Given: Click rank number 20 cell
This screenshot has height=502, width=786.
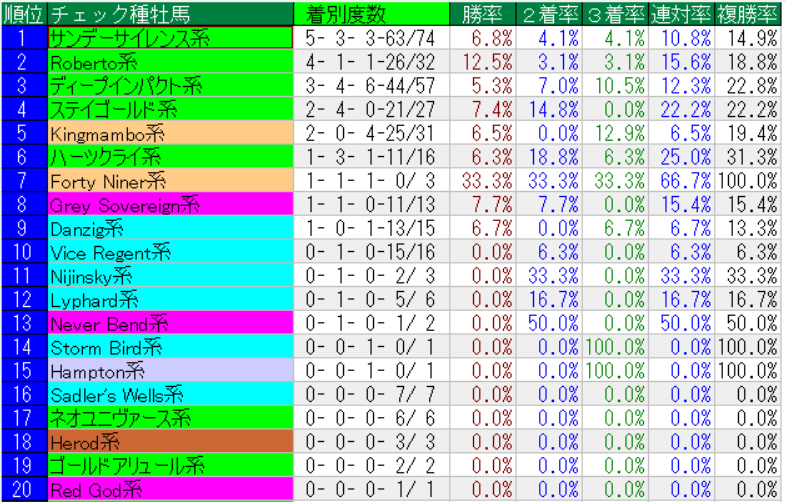Looking at the screenshot, I should [x=23, y=489].
